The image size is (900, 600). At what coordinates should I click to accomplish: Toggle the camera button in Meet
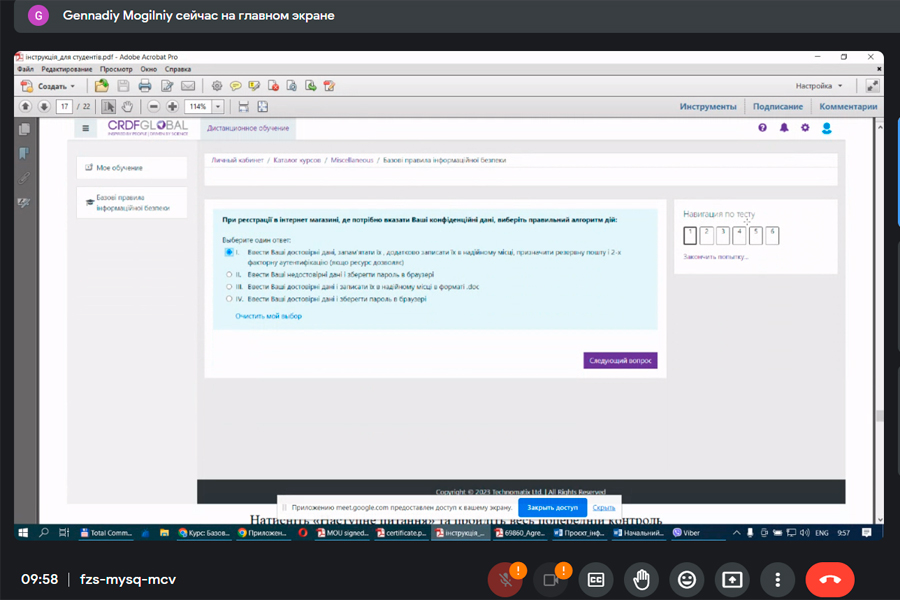(550, 579)
